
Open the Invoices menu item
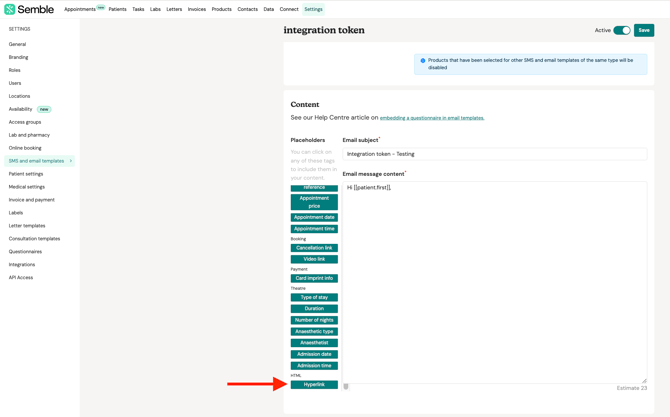pyautogui.click(x=197, y=9)
